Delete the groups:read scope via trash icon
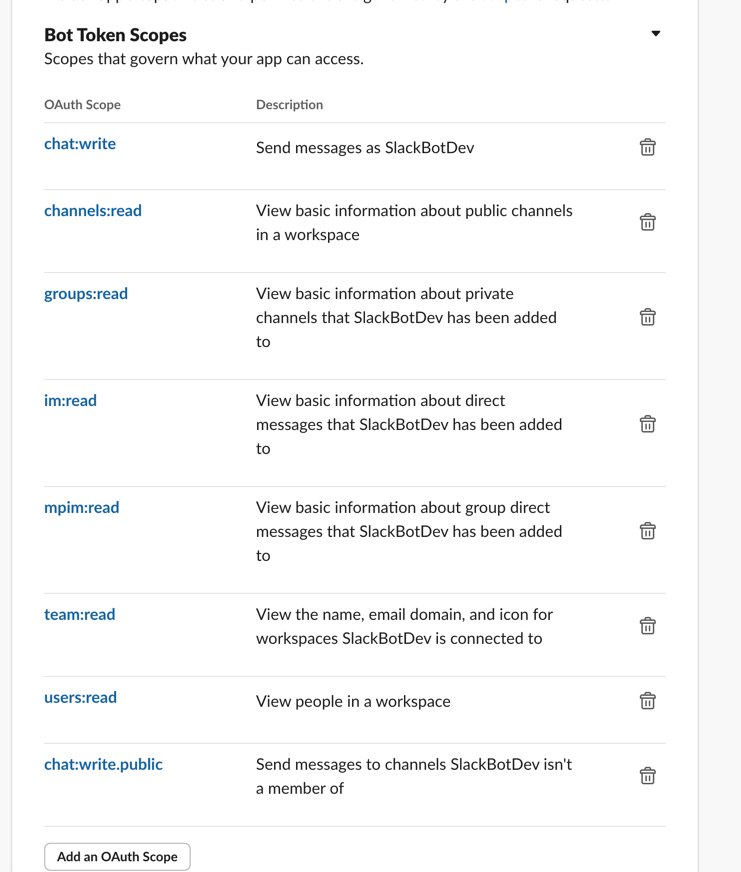The image size is (741, 872). 647,316
